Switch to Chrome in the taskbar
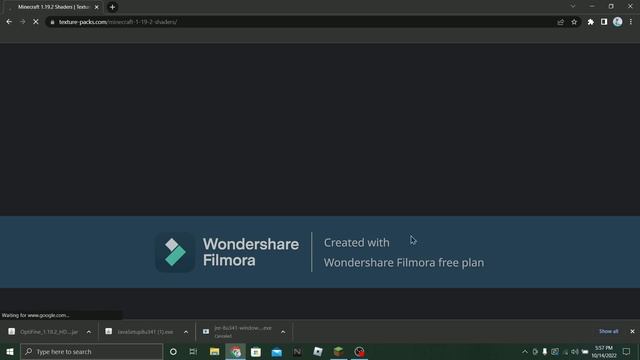 click(236, 352)
